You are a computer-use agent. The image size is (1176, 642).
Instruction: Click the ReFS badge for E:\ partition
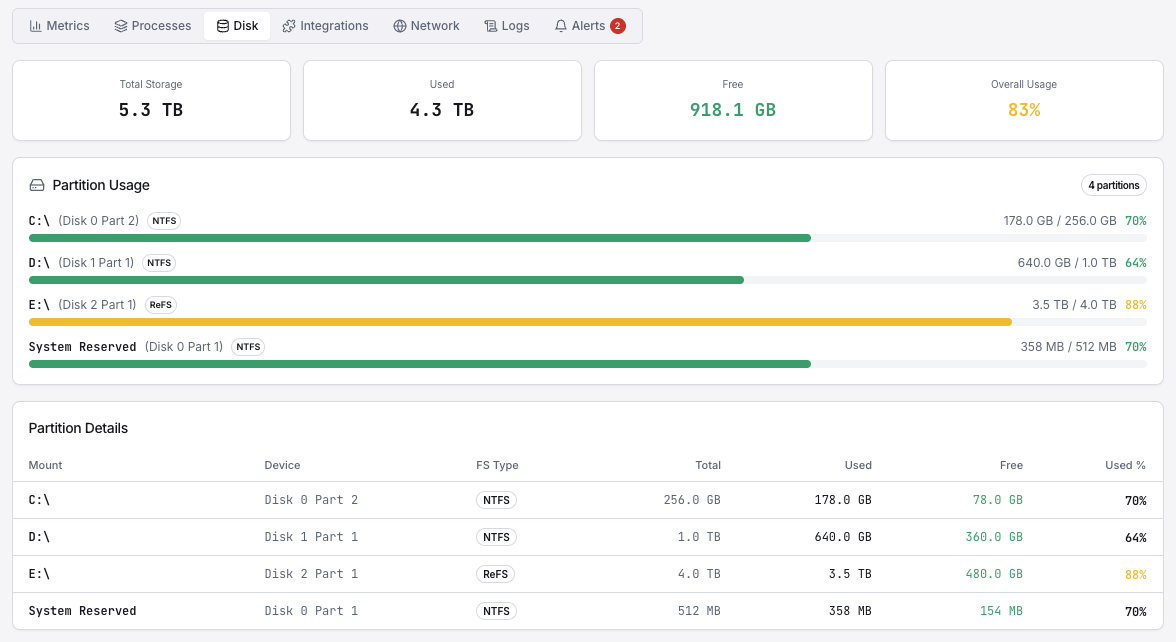pos(160,304)
